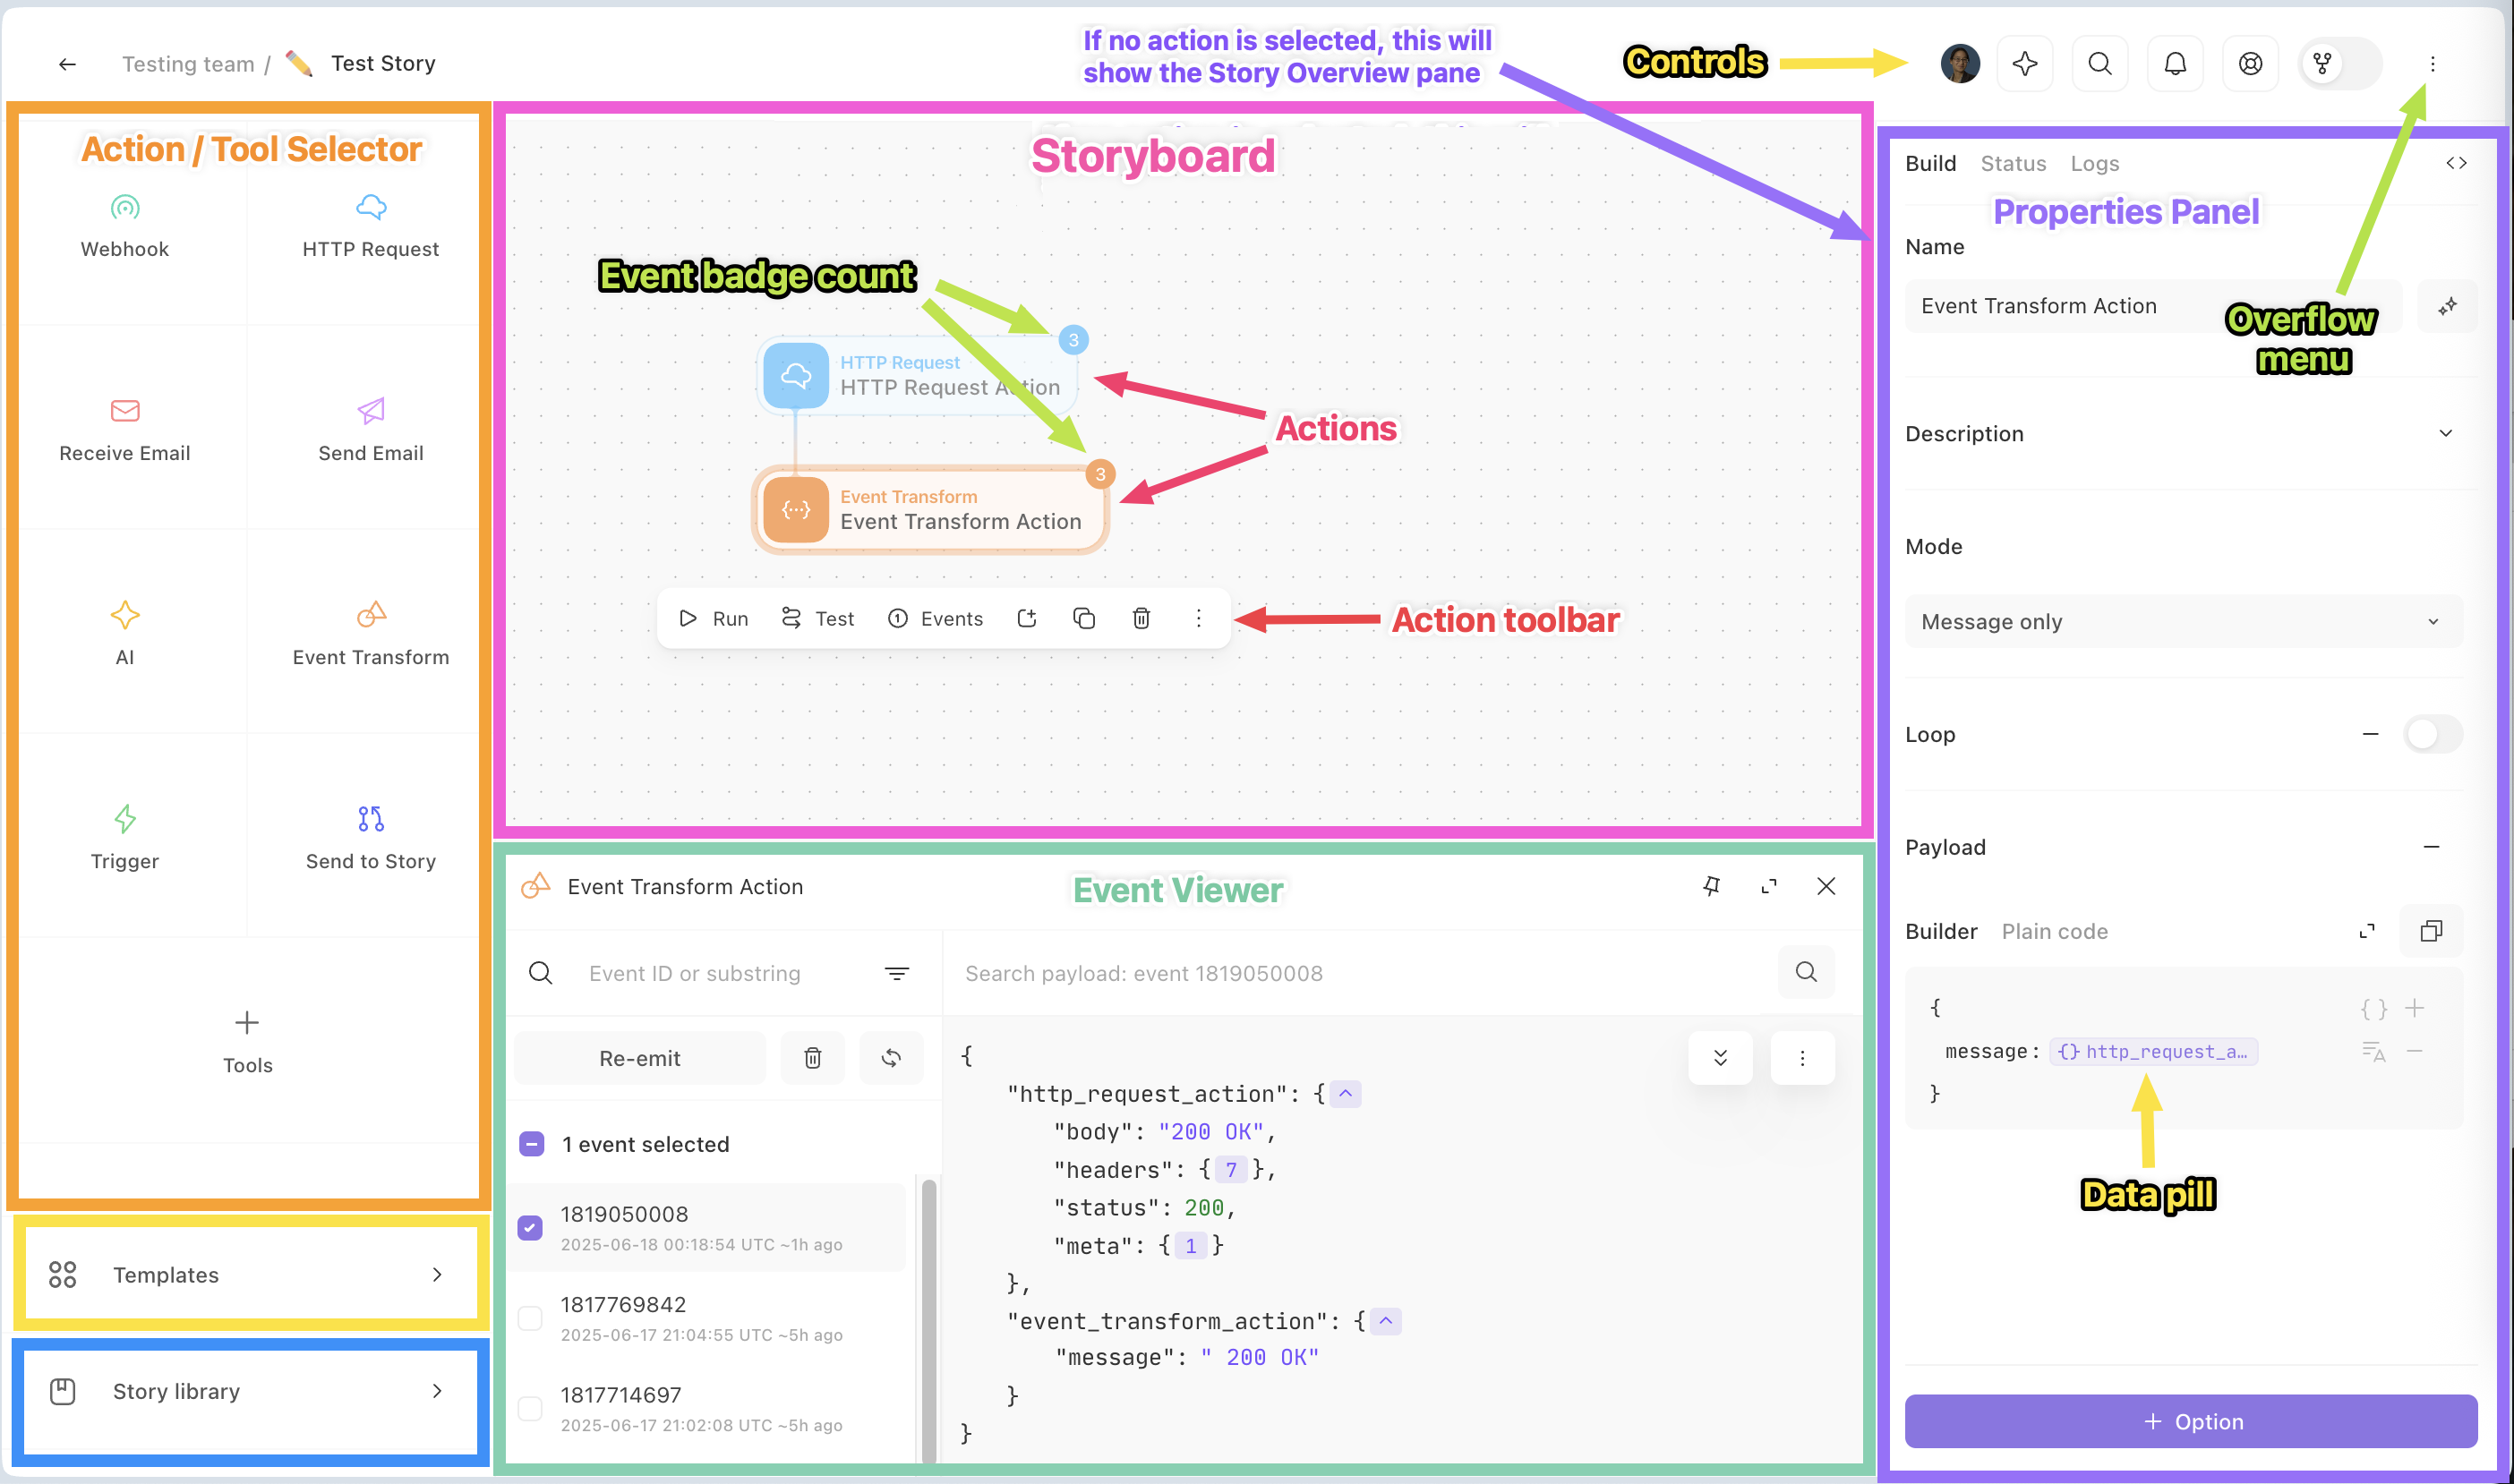The height and width of the screenshot is (1484, 2514).
Task: Select the Plain code payload tab
Action: point(2054,931)
